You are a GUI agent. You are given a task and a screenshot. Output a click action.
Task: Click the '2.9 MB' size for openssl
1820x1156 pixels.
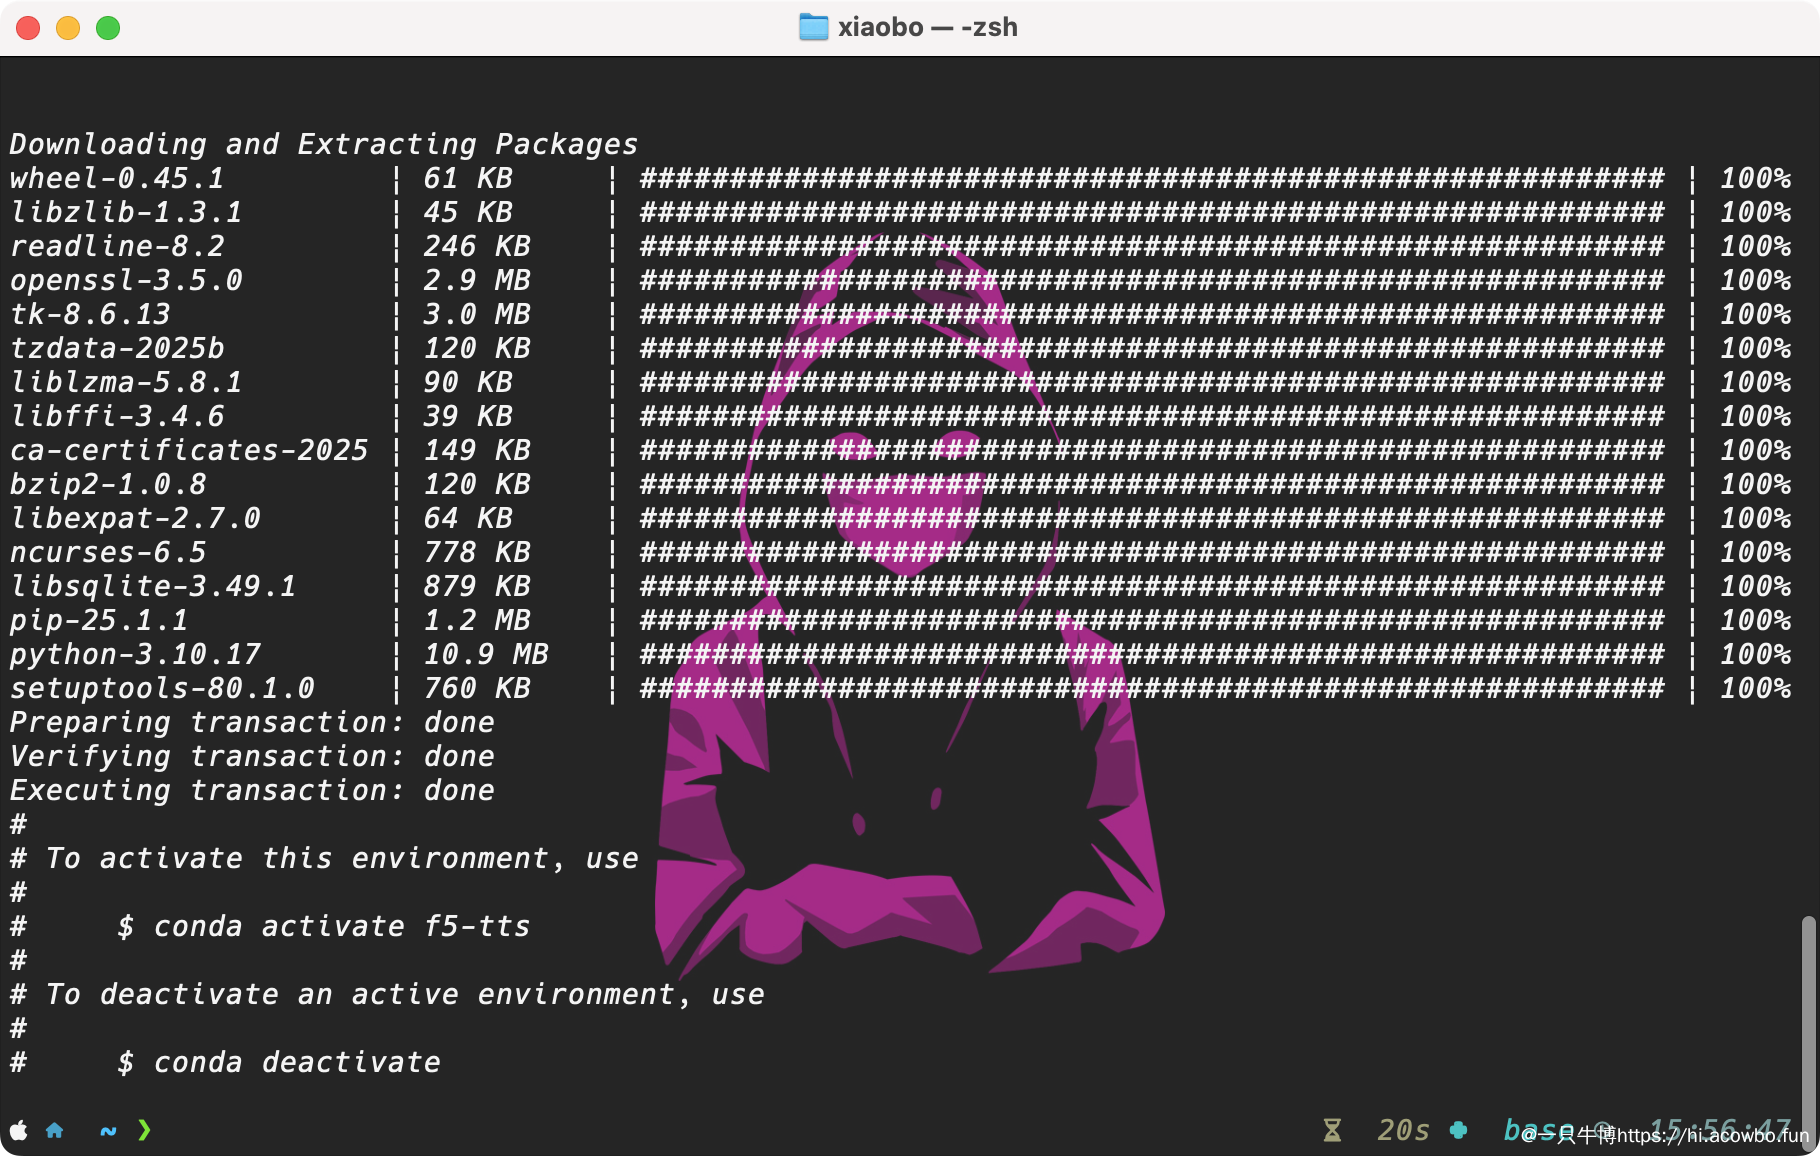point(477,280)
